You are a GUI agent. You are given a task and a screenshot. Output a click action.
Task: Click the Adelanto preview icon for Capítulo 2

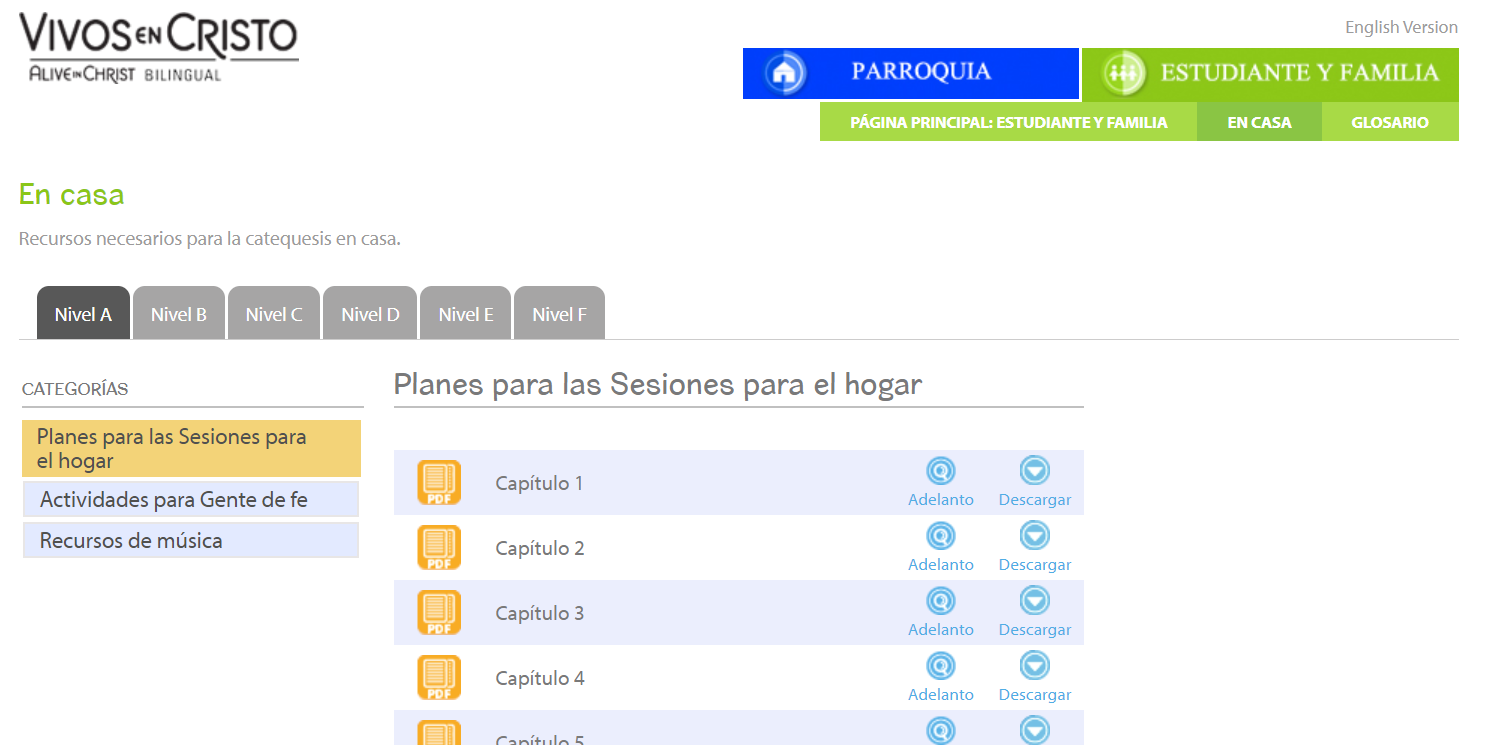940,536
